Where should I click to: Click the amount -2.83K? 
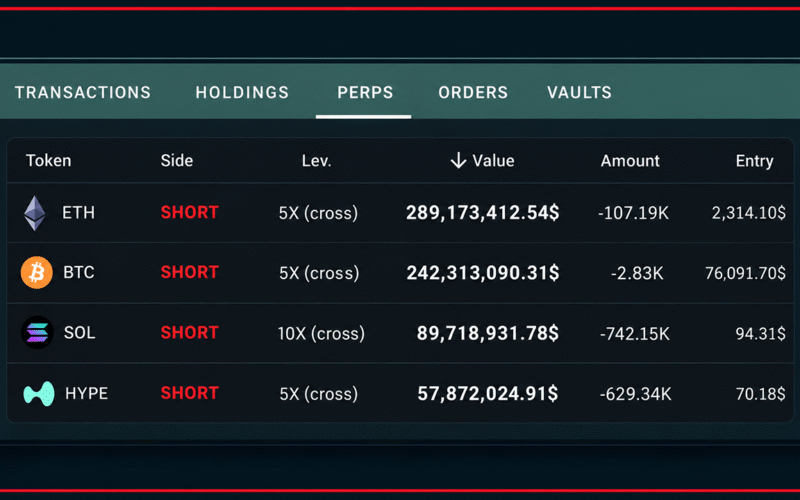pos(637,273)
